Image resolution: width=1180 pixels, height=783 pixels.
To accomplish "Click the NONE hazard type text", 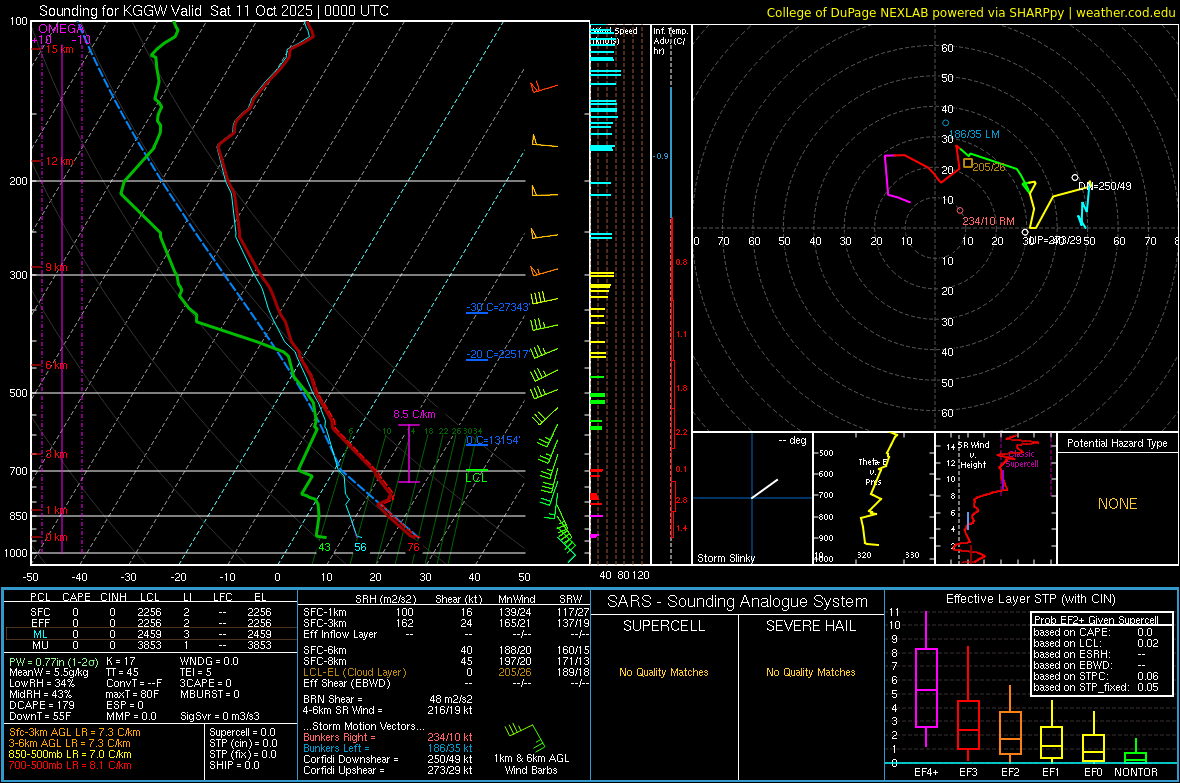I will click(1117, 504).
